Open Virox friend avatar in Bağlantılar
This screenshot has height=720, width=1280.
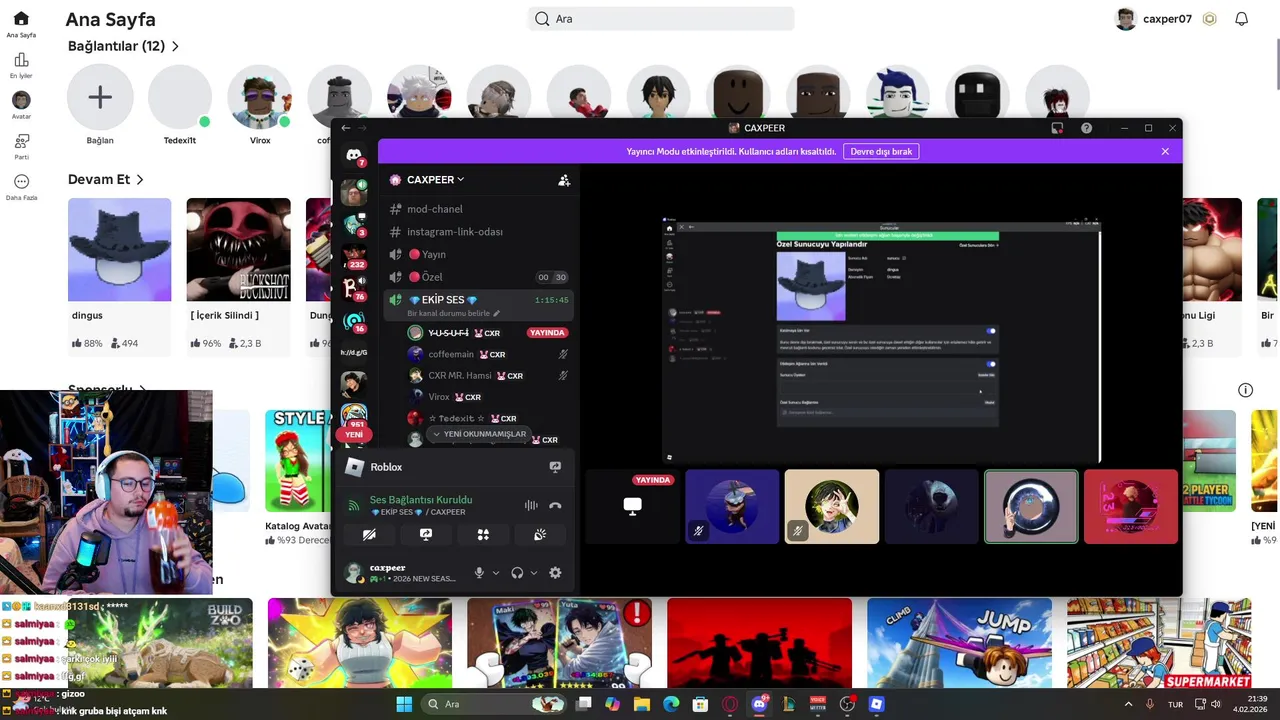[x=260, y=97]
